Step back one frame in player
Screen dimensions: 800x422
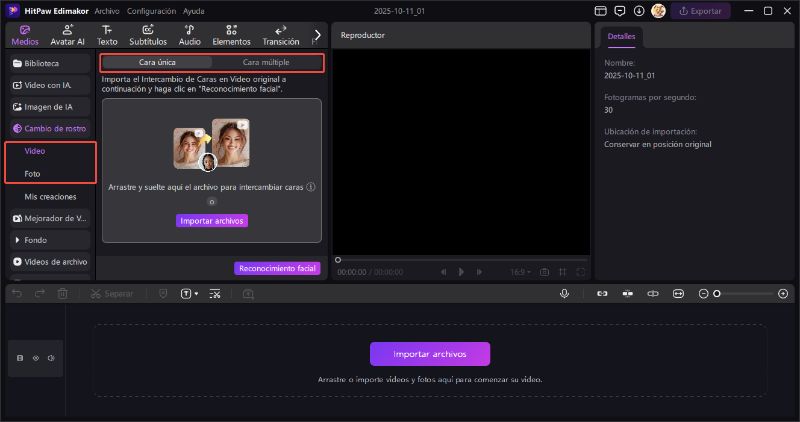coord(443,272)
